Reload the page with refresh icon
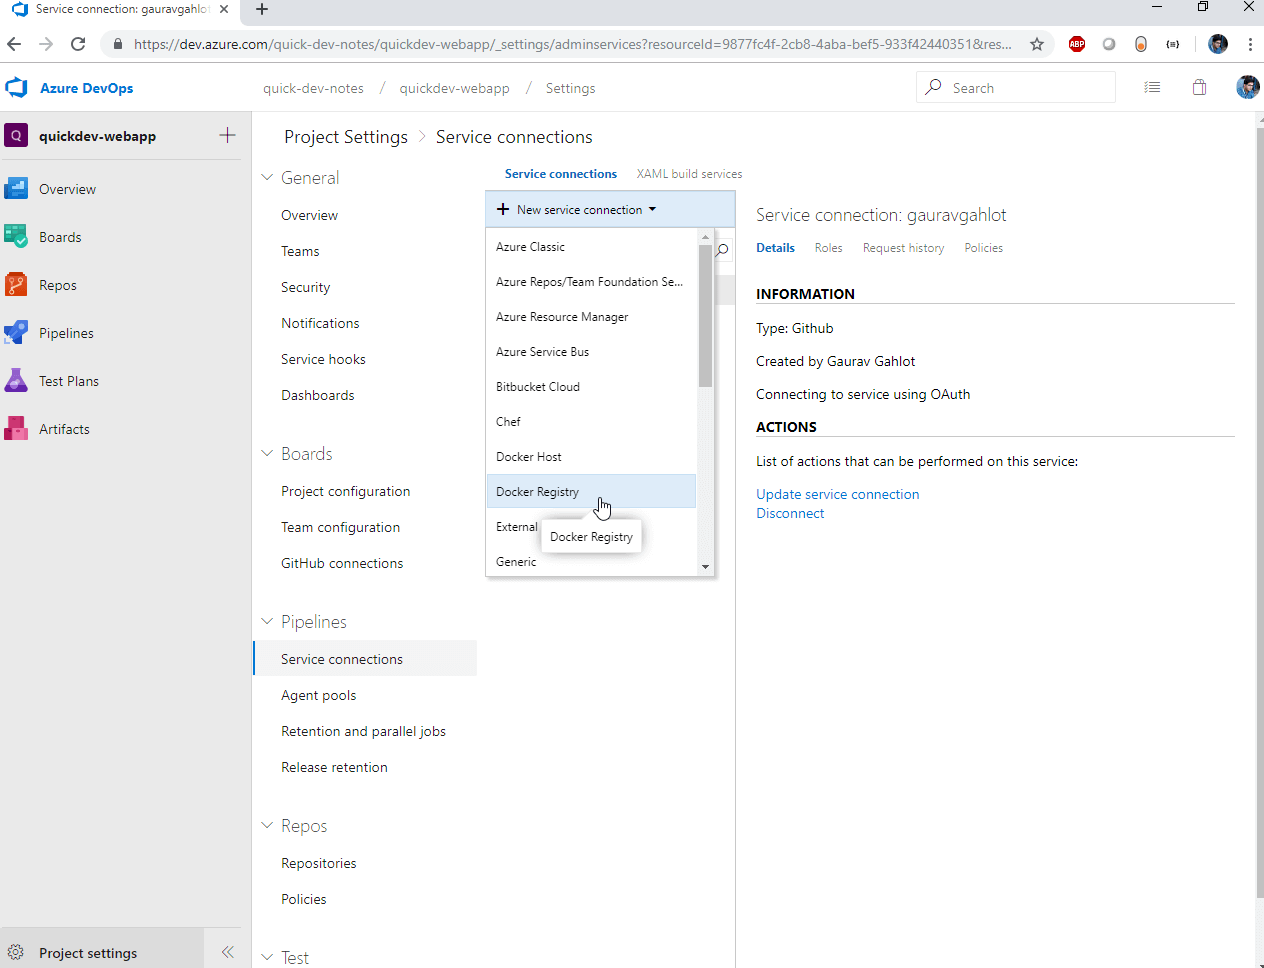This screenshot has width=1264, height=968. coord(78,44)
